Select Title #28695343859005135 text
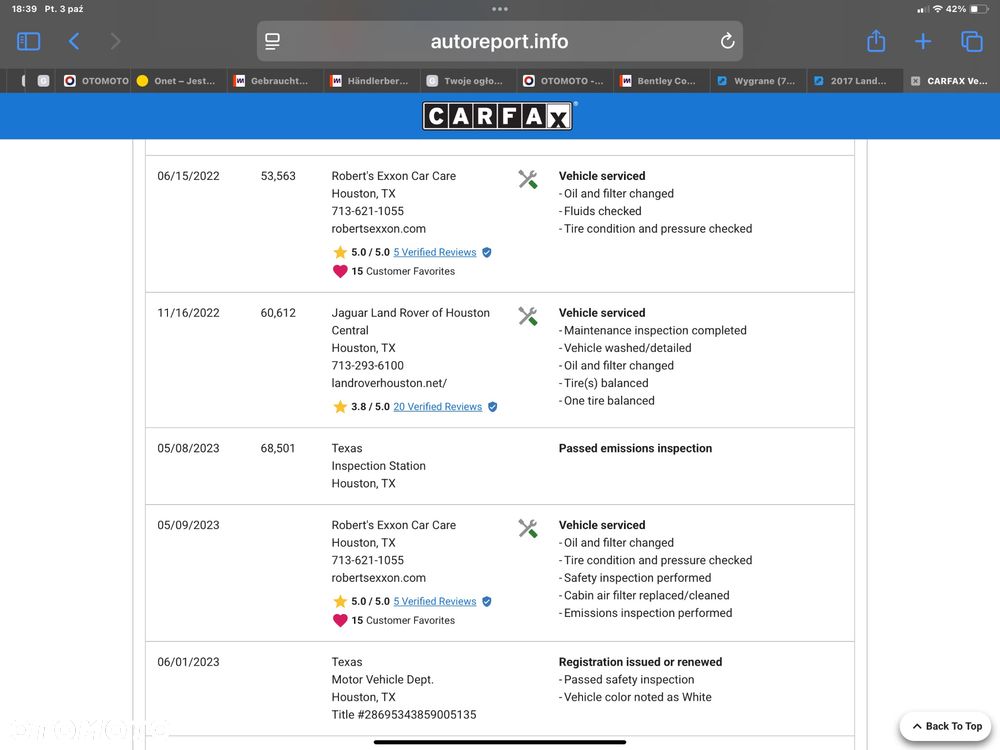Screen dimensions: 1000x750 click(x=404, y=714)
